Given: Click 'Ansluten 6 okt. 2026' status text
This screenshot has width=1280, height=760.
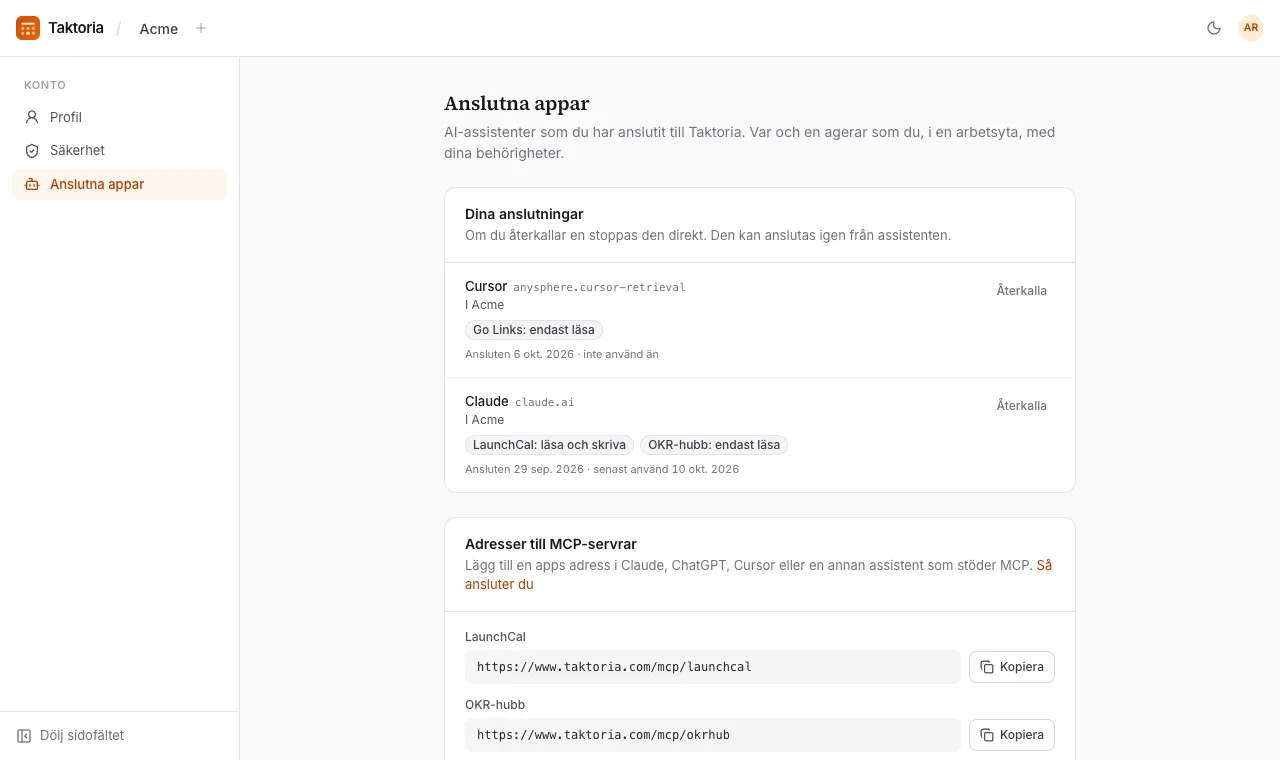Looking at the screenshot, I should 519,354.
